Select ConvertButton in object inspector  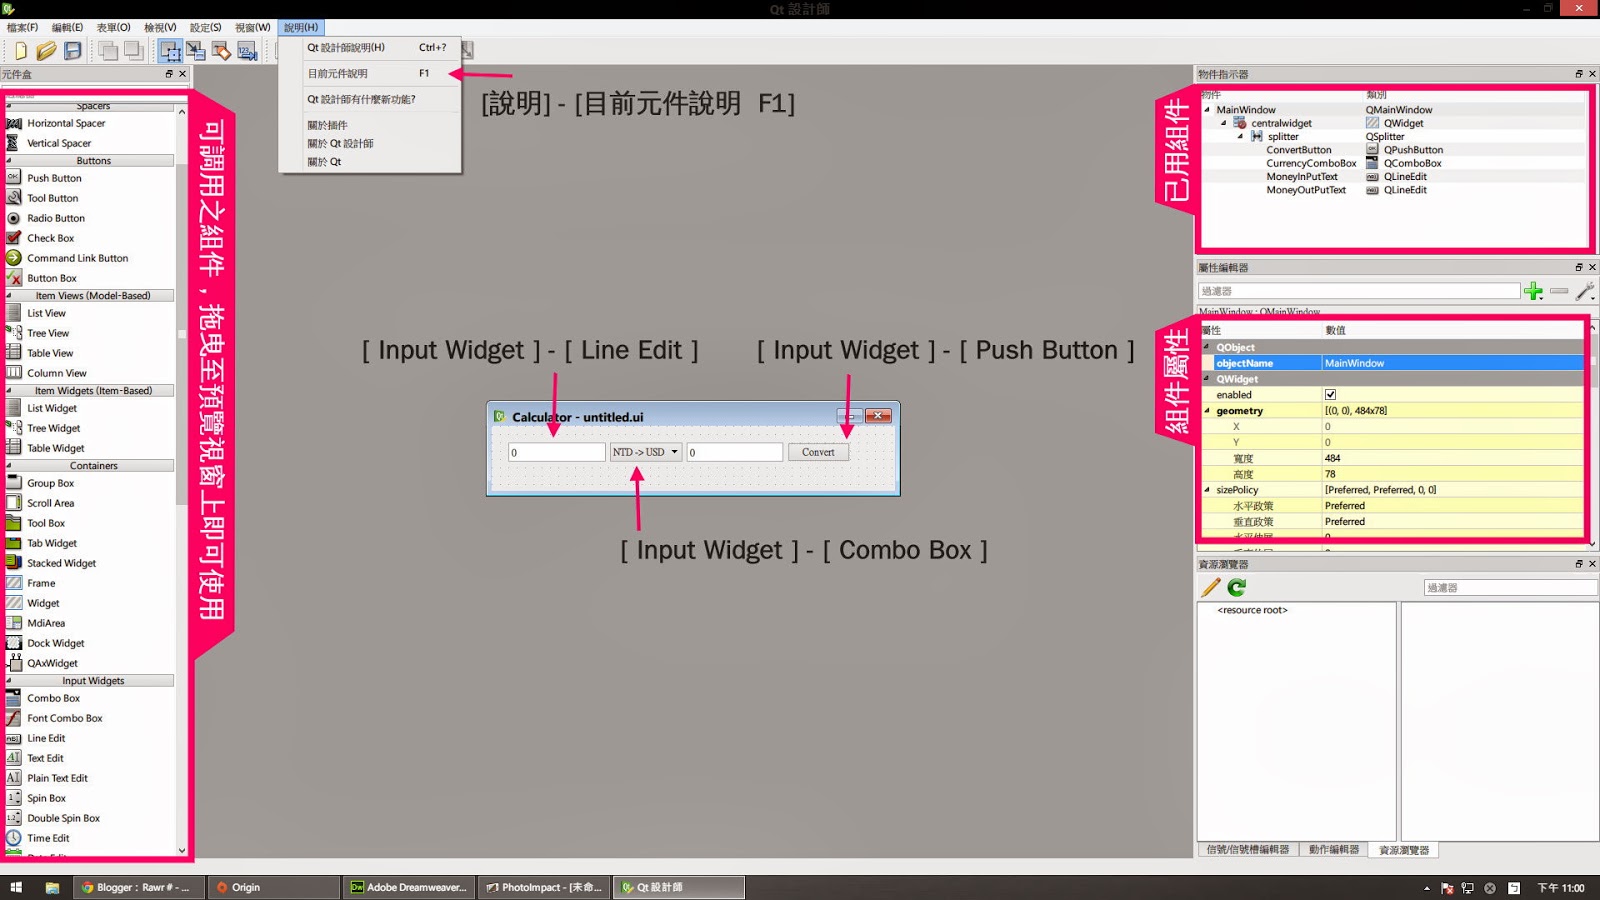1298,150
